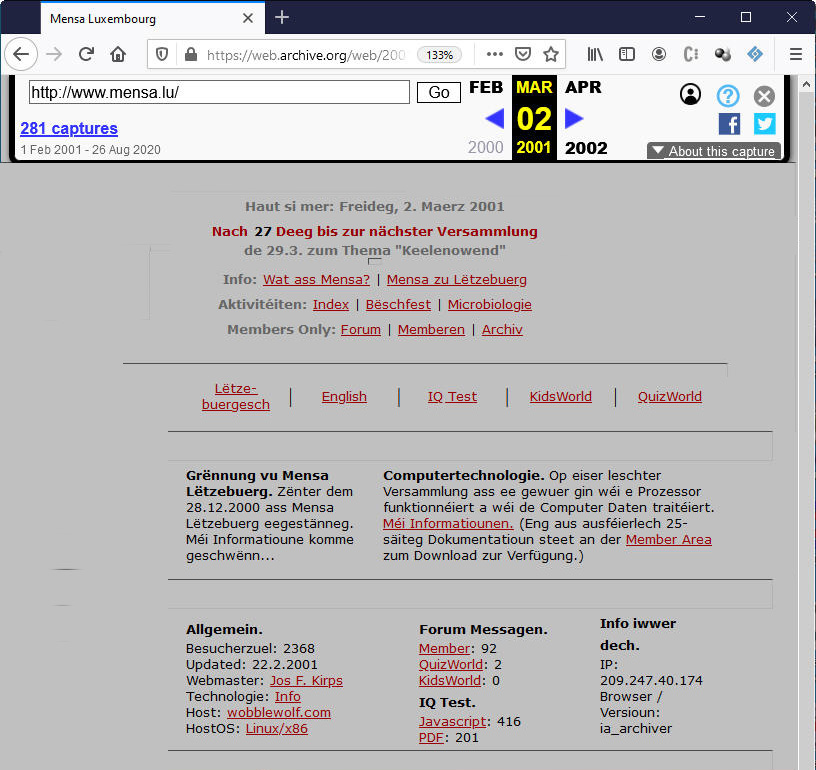This screenshot has height=770, width=816.
Task: Open the Bëschfest link
Action: pyautogui.click(x=398, y=304)
